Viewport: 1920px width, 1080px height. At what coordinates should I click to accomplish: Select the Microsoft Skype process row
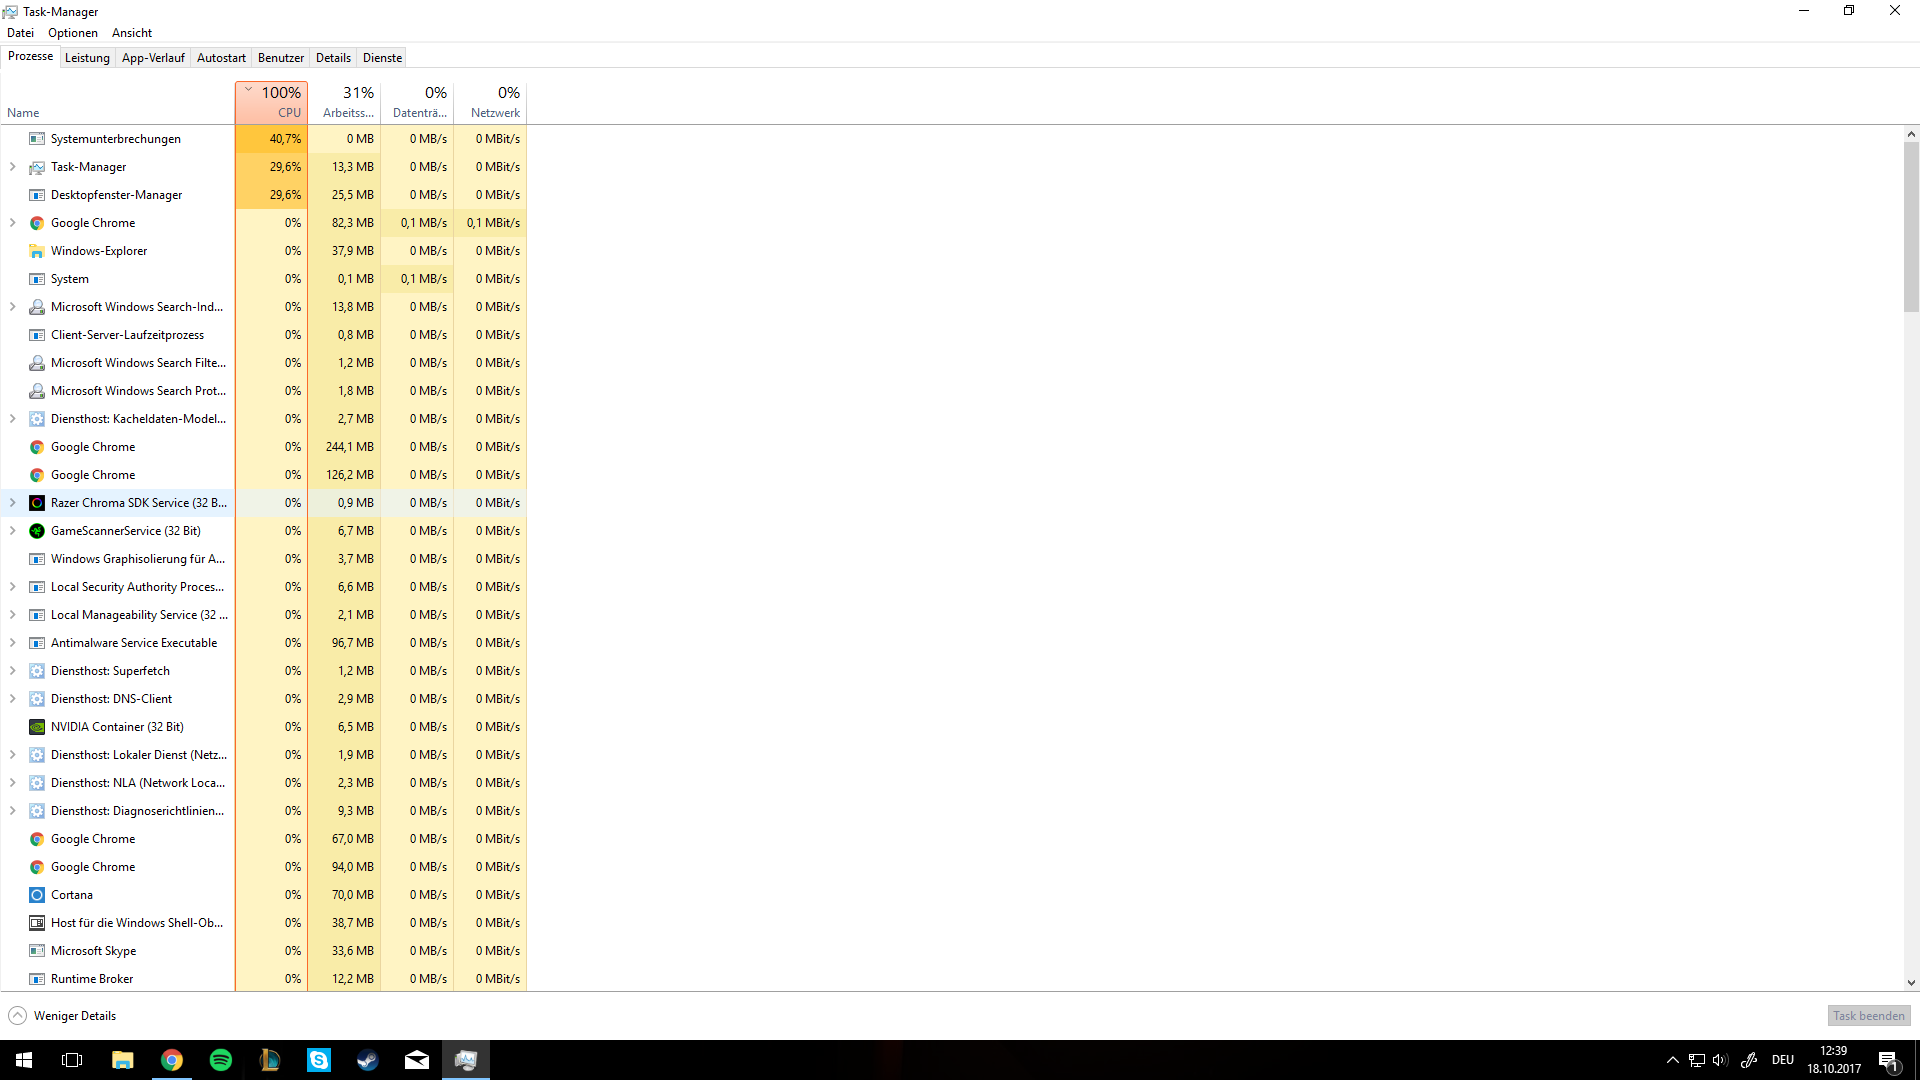click(x=93, y=951)
